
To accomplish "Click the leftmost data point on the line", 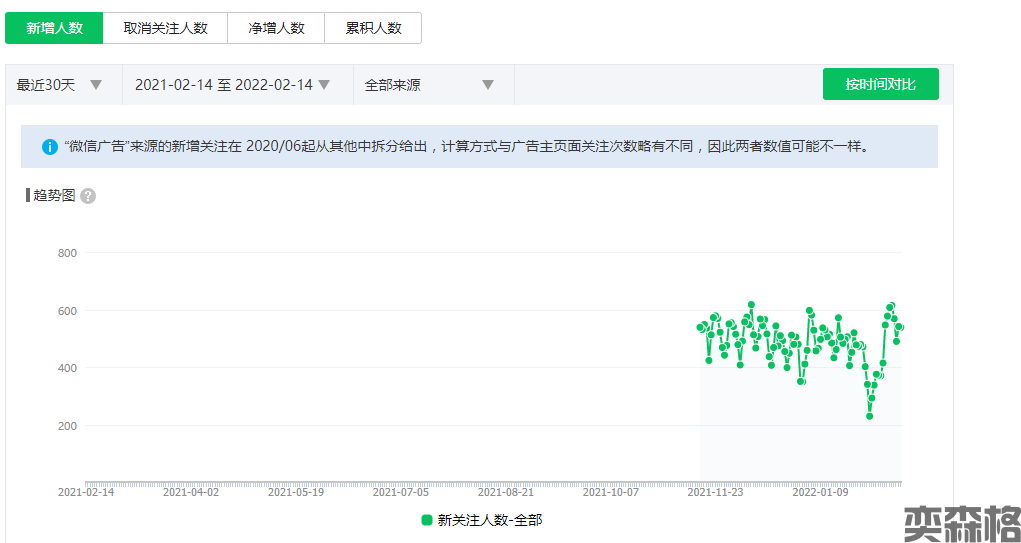I will point(701,327).
